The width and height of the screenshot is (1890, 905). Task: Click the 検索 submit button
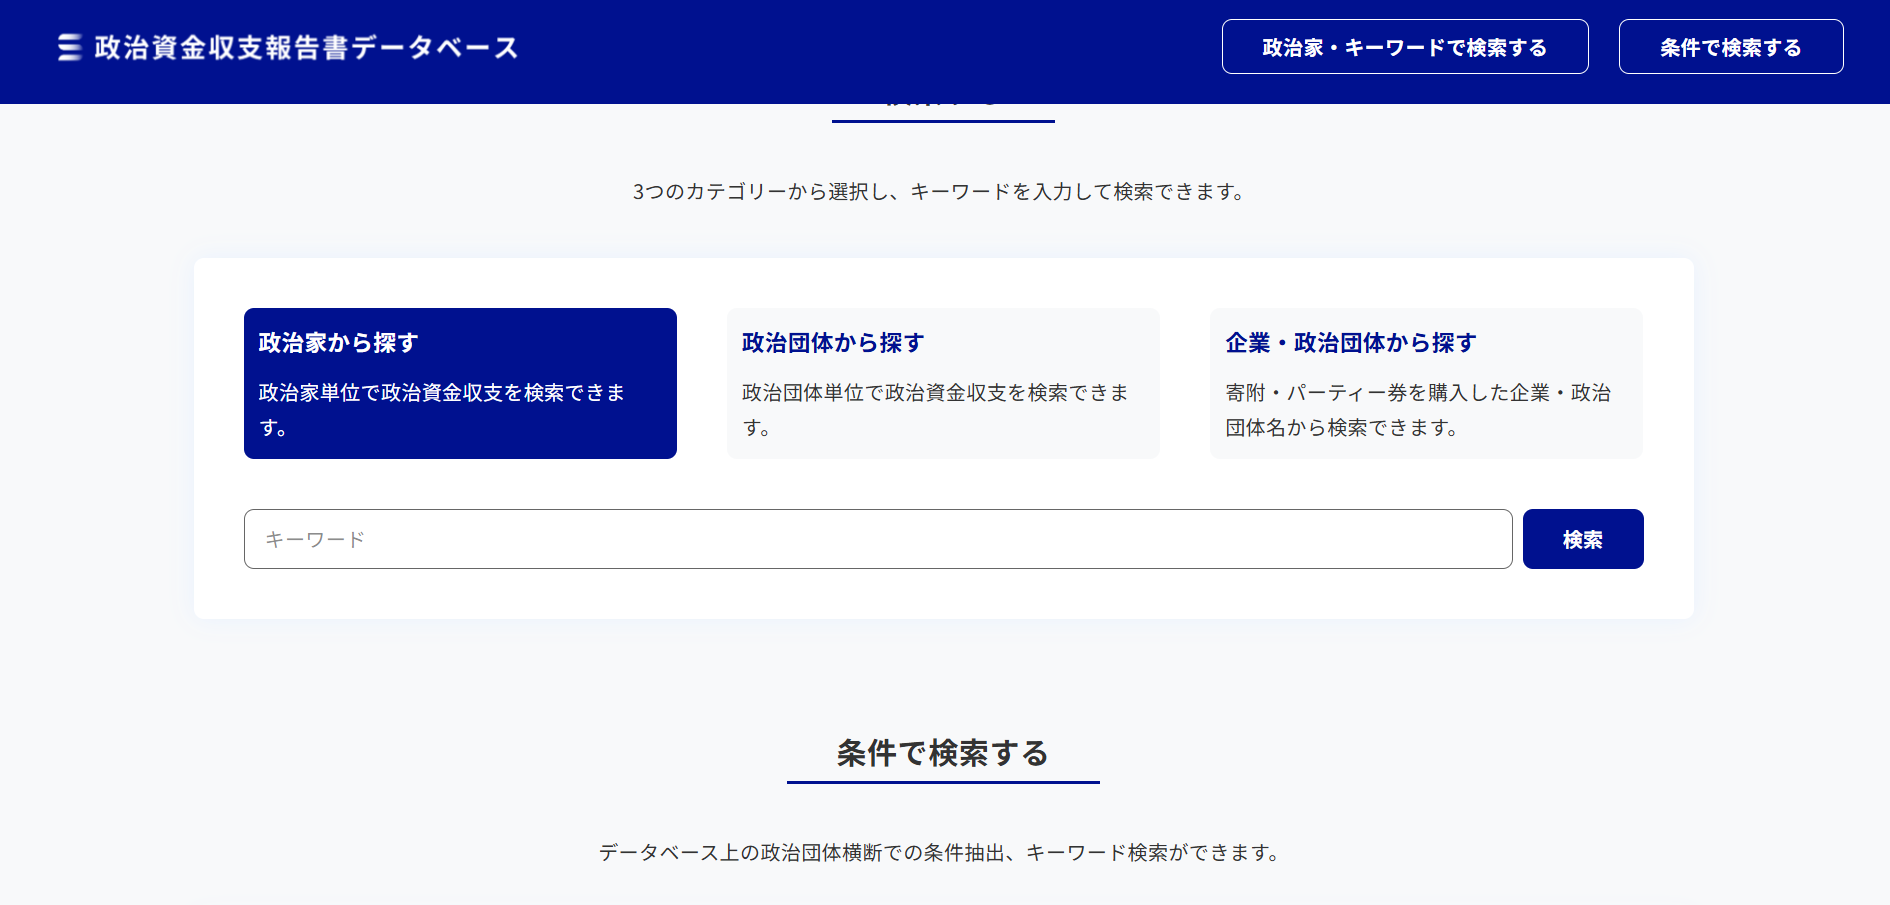tap(1582, 539)
